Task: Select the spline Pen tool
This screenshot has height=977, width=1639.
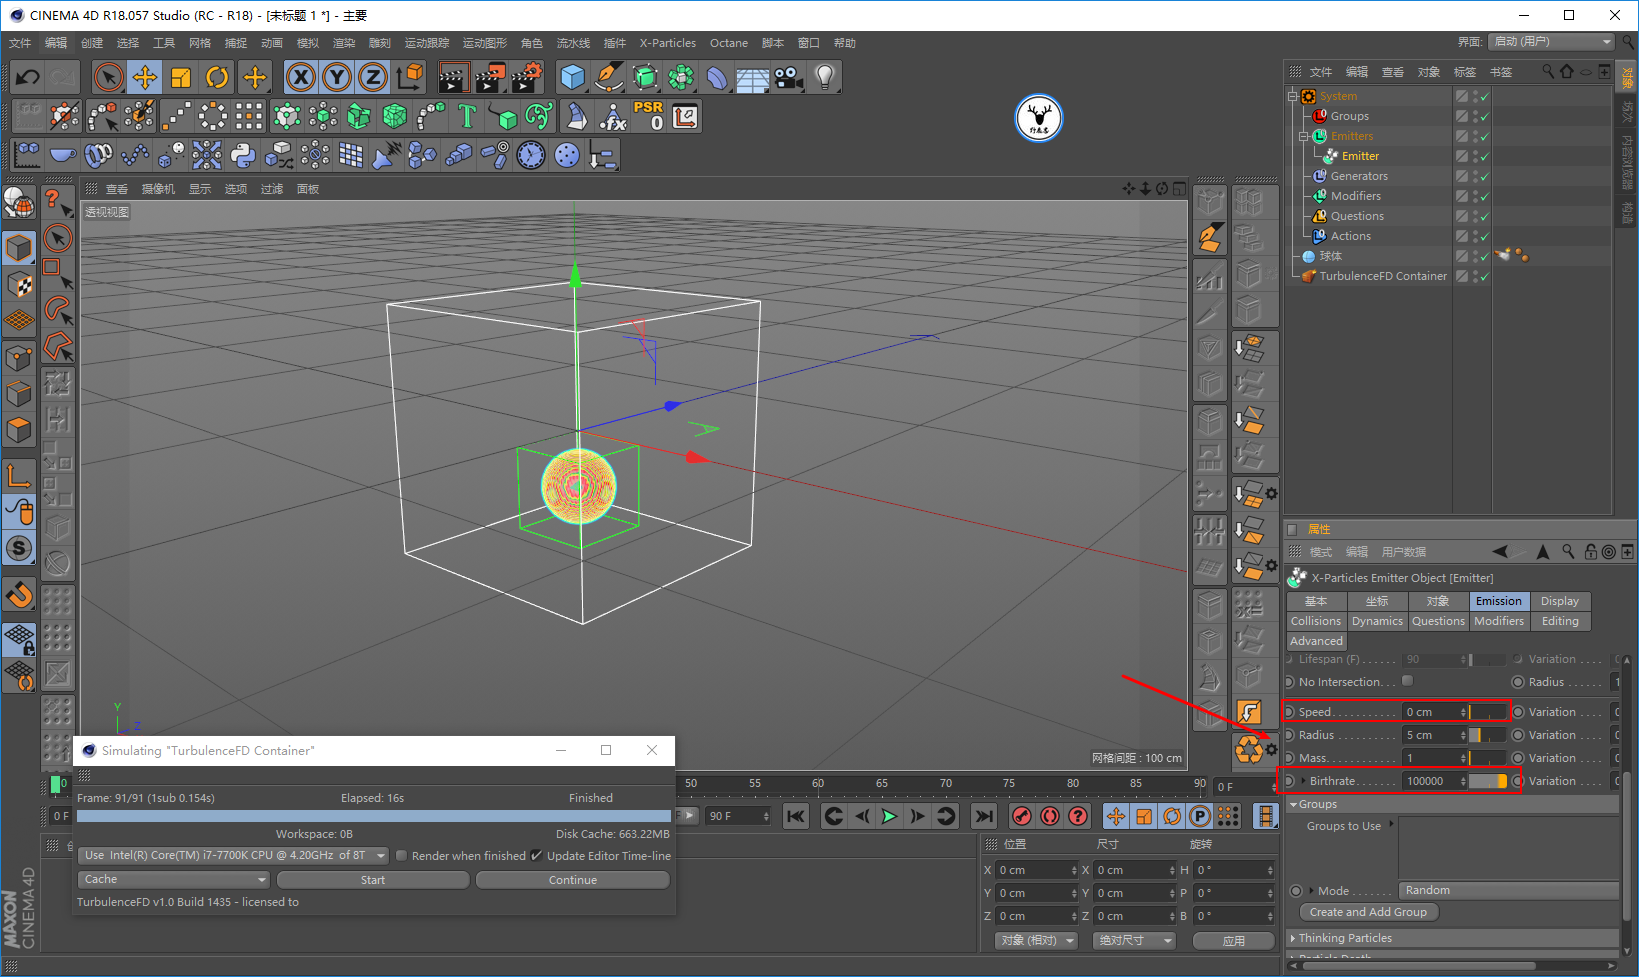Action: (x=609, y=77)
